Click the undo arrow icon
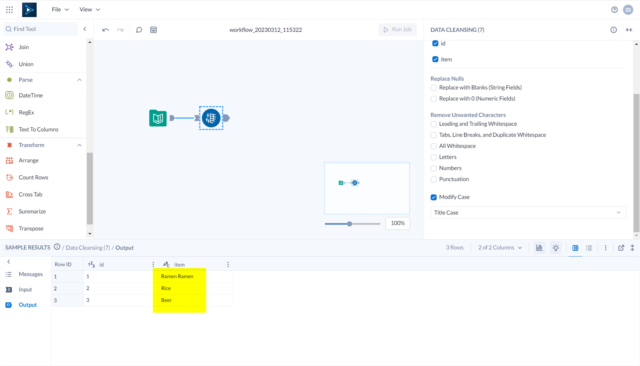Screen dimensions: 640x366 point(105,30)
